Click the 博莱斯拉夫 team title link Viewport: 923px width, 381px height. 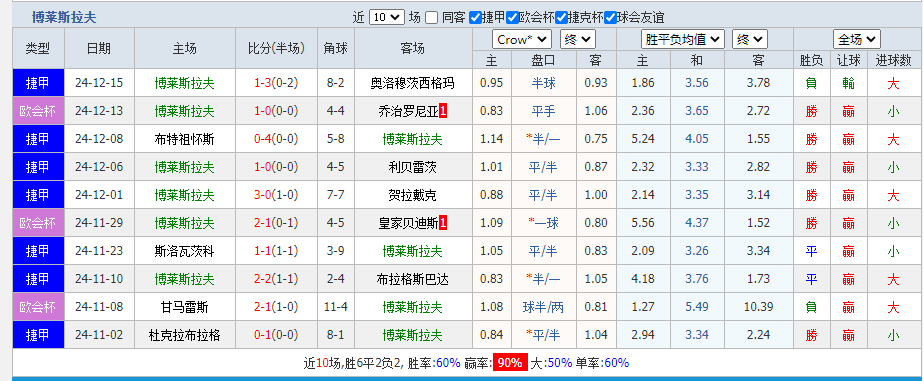pos(64,18)
